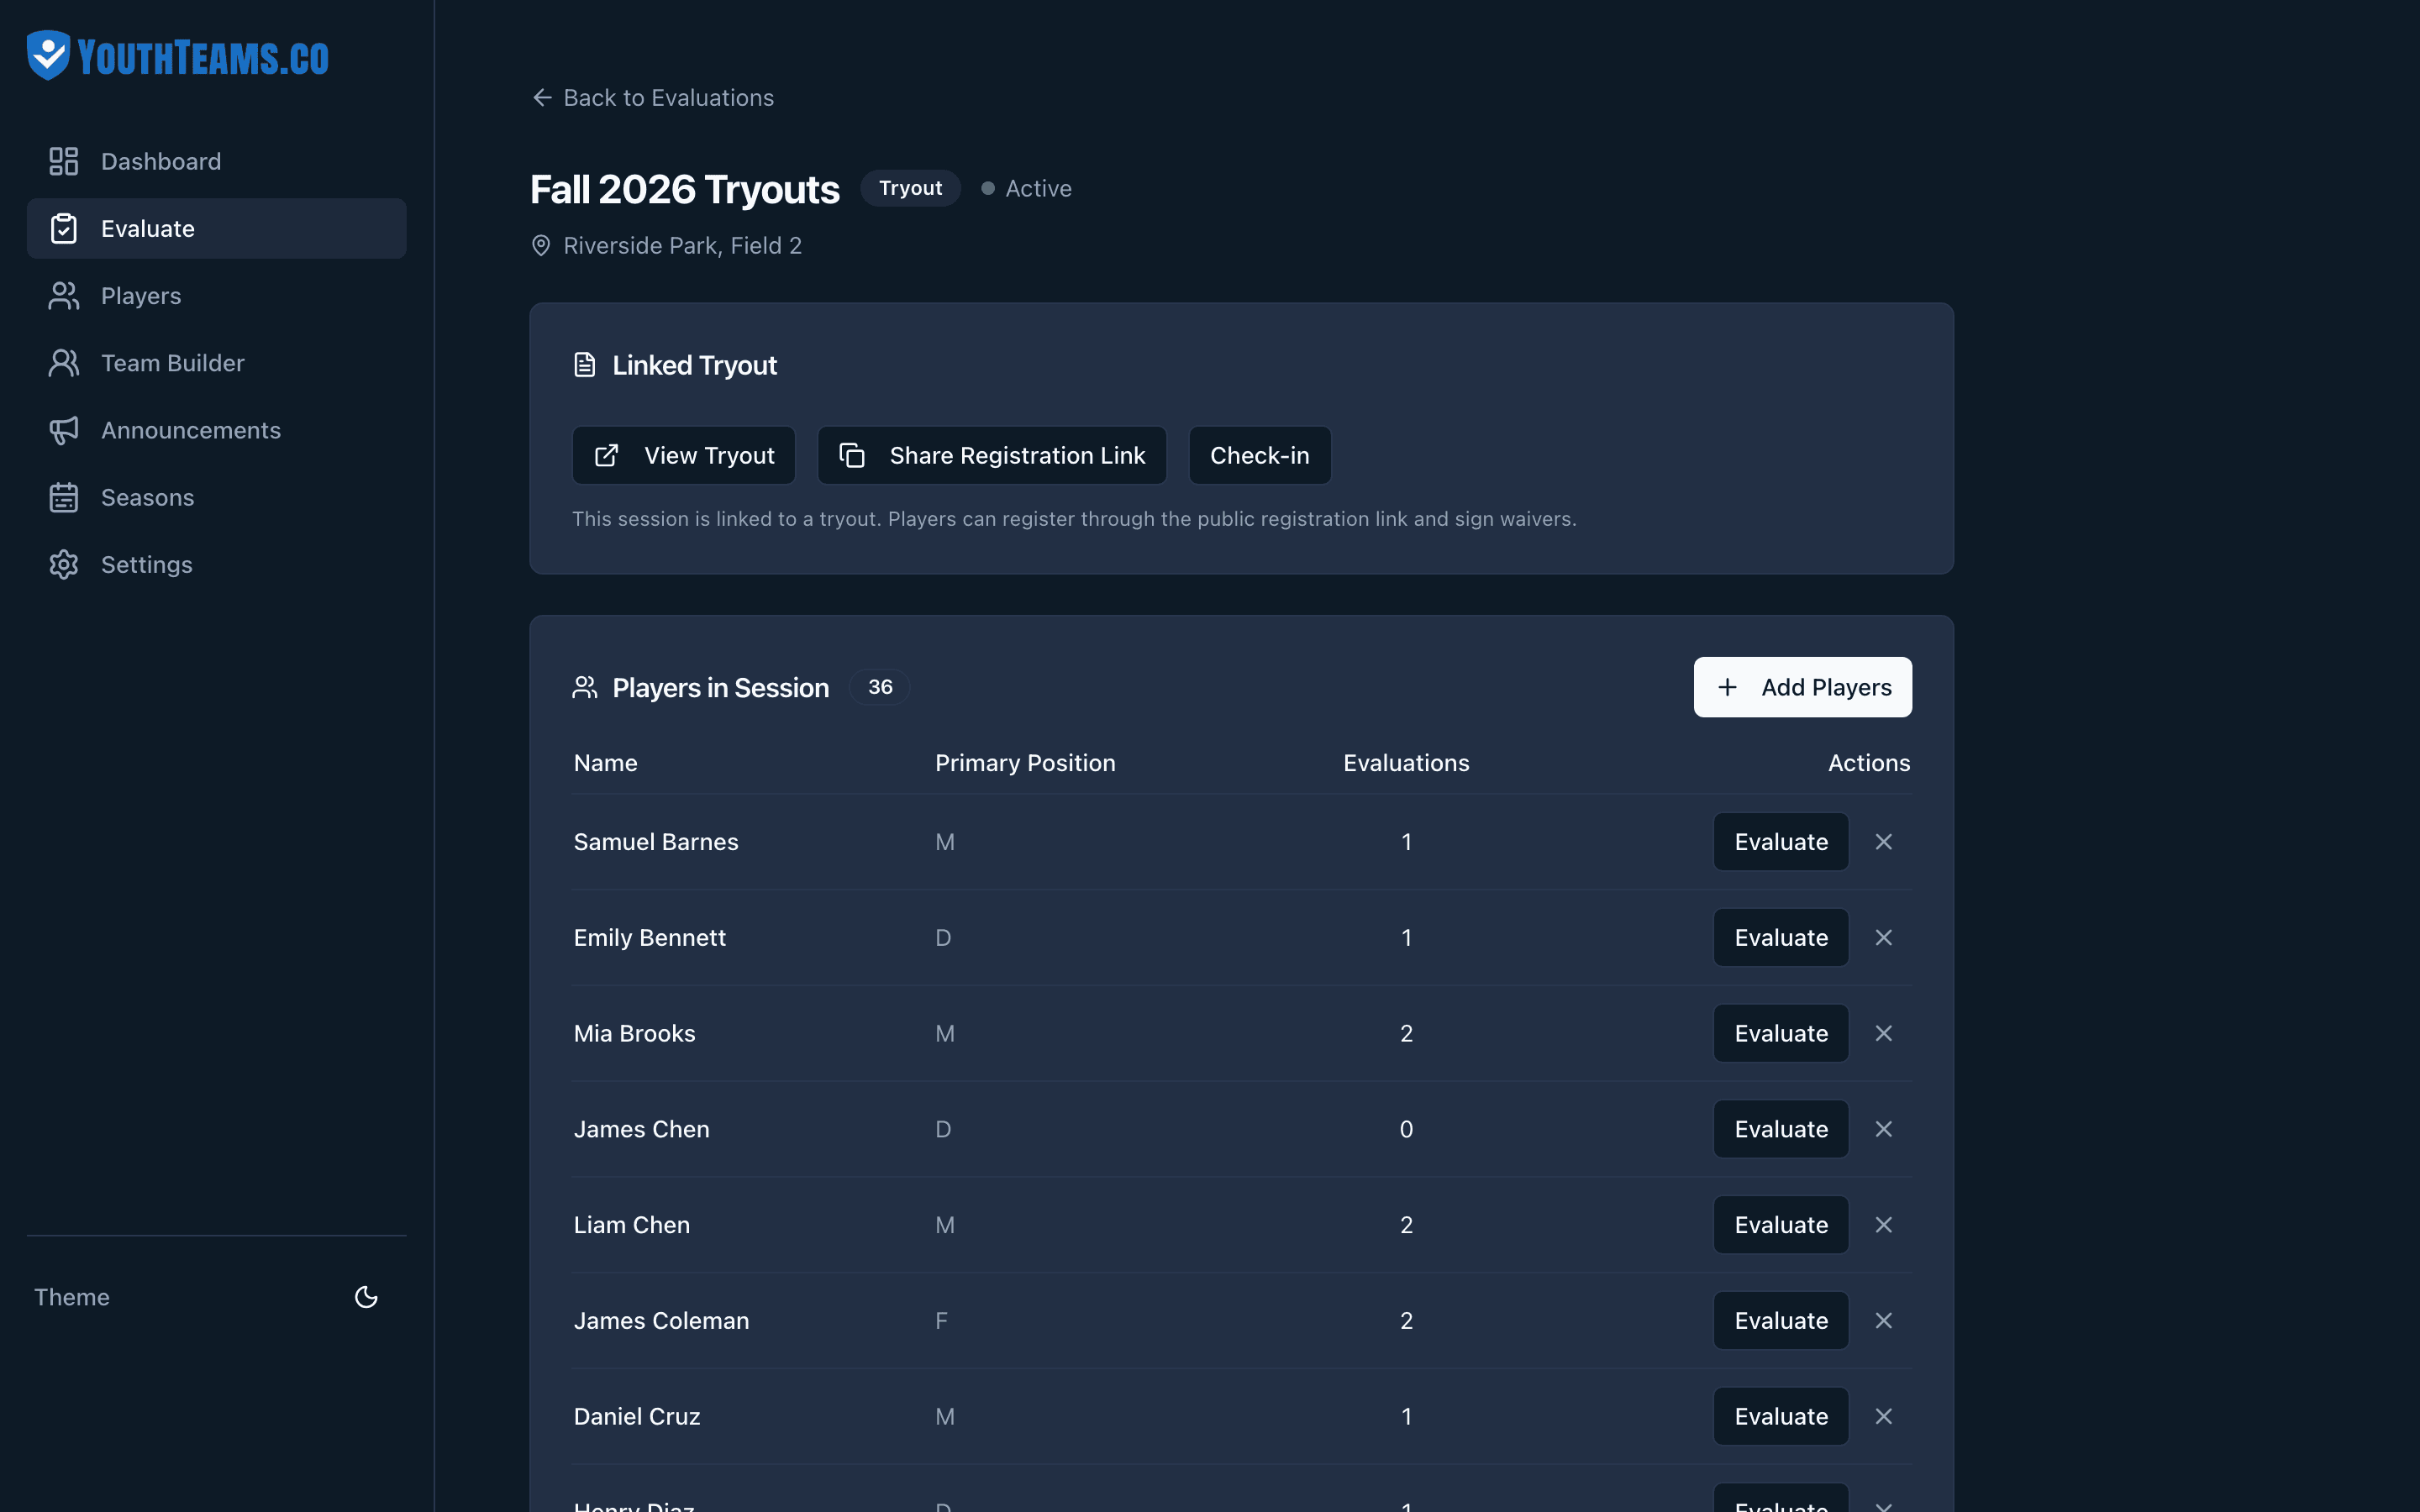
Task: Remove James Coleman from the session
Action: (1884, 1320)
